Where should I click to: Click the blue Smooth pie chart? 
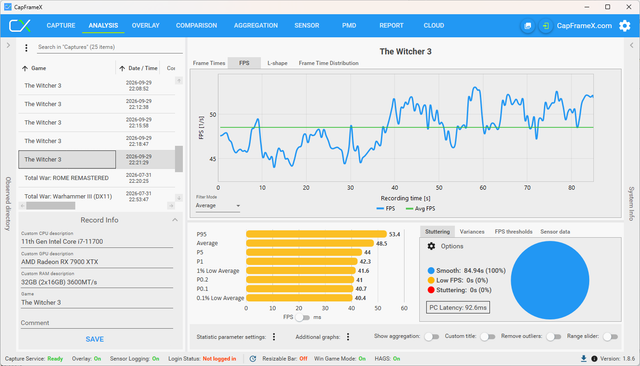[x=550, y=280]
